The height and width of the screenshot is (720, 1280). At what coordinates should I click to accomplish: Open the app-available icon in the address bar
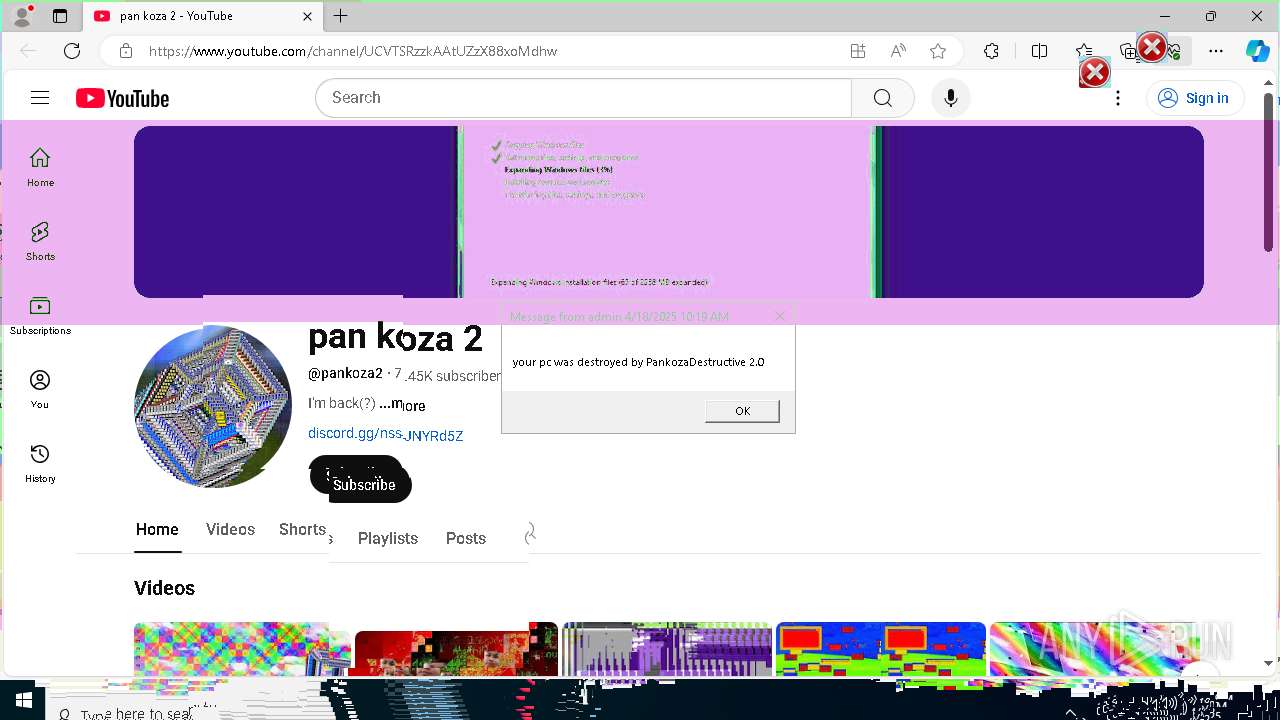point(857,51)
